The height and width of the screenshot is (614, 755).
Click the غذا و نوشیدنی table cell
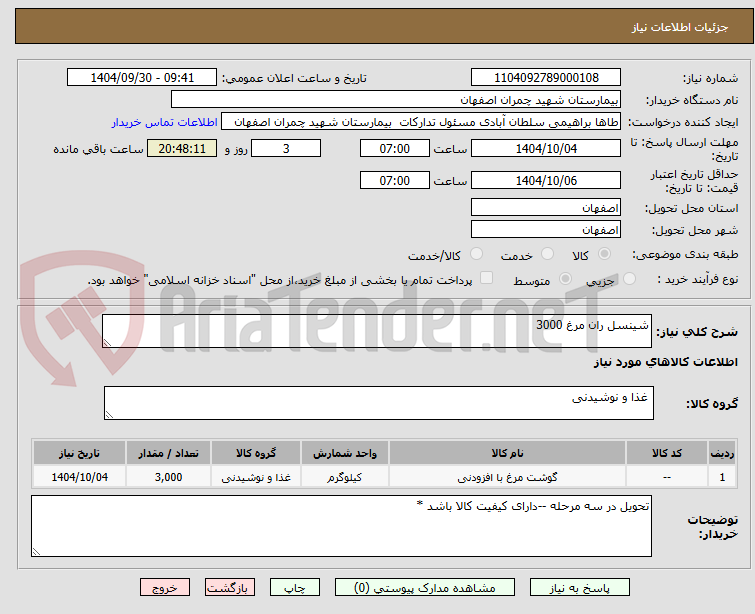(x=256, y=477)
